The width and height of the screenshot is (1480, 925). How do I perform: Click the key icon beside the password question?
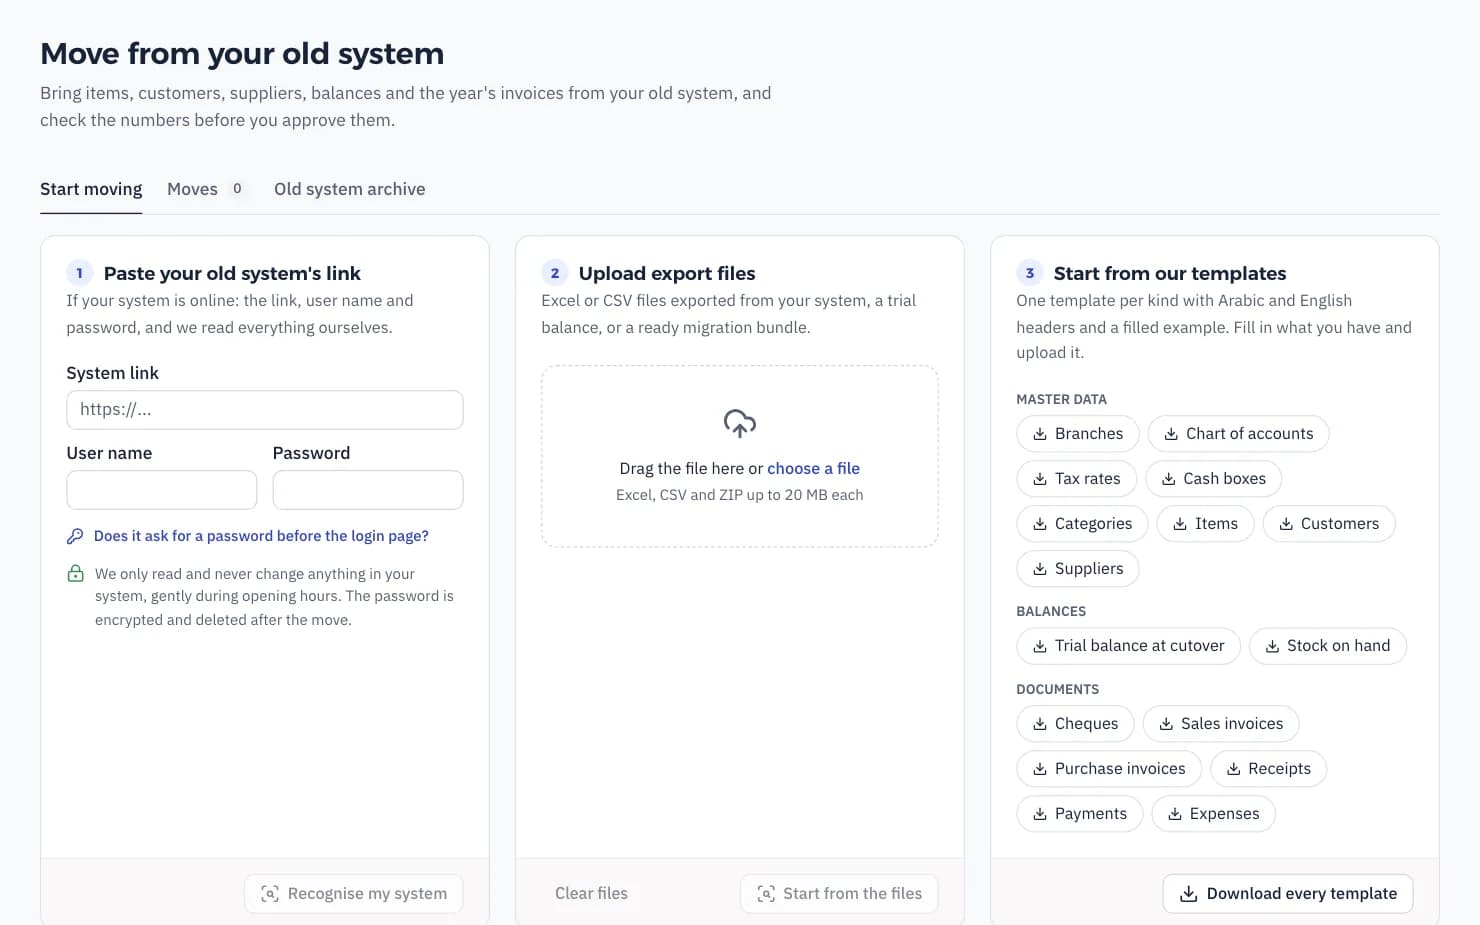75,536
